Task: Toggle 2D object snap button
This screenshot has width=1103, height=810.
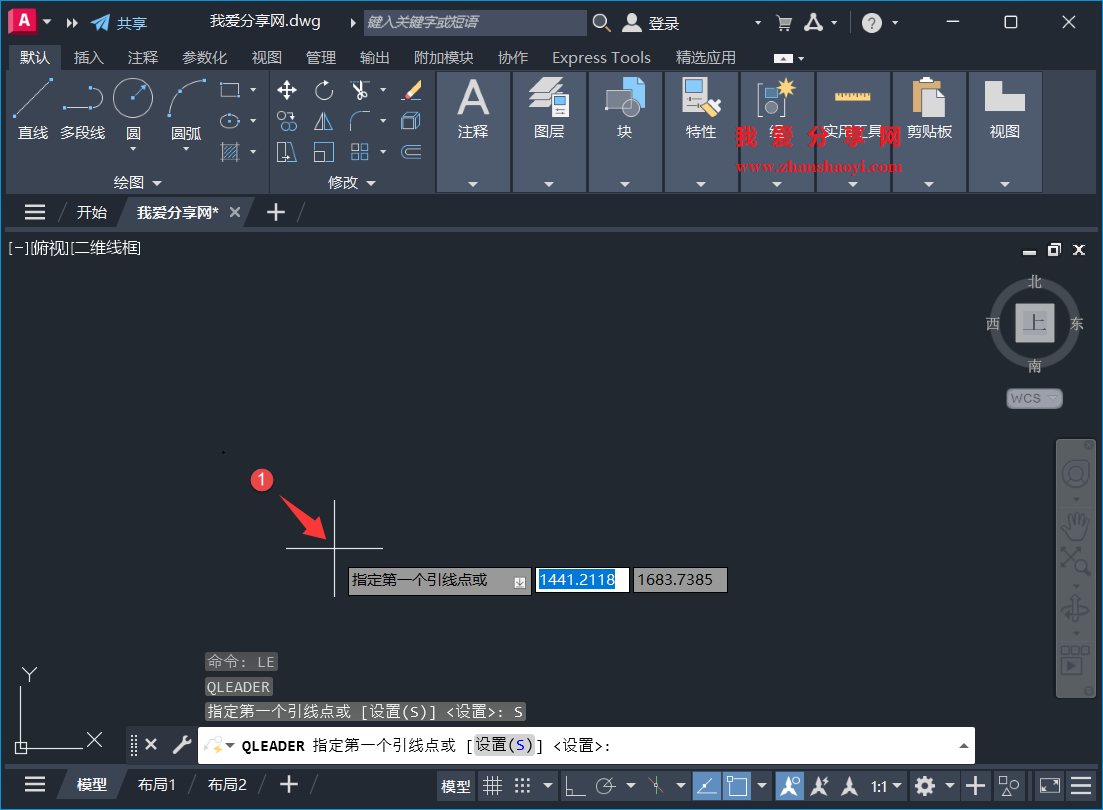Action: coord(737,785)
